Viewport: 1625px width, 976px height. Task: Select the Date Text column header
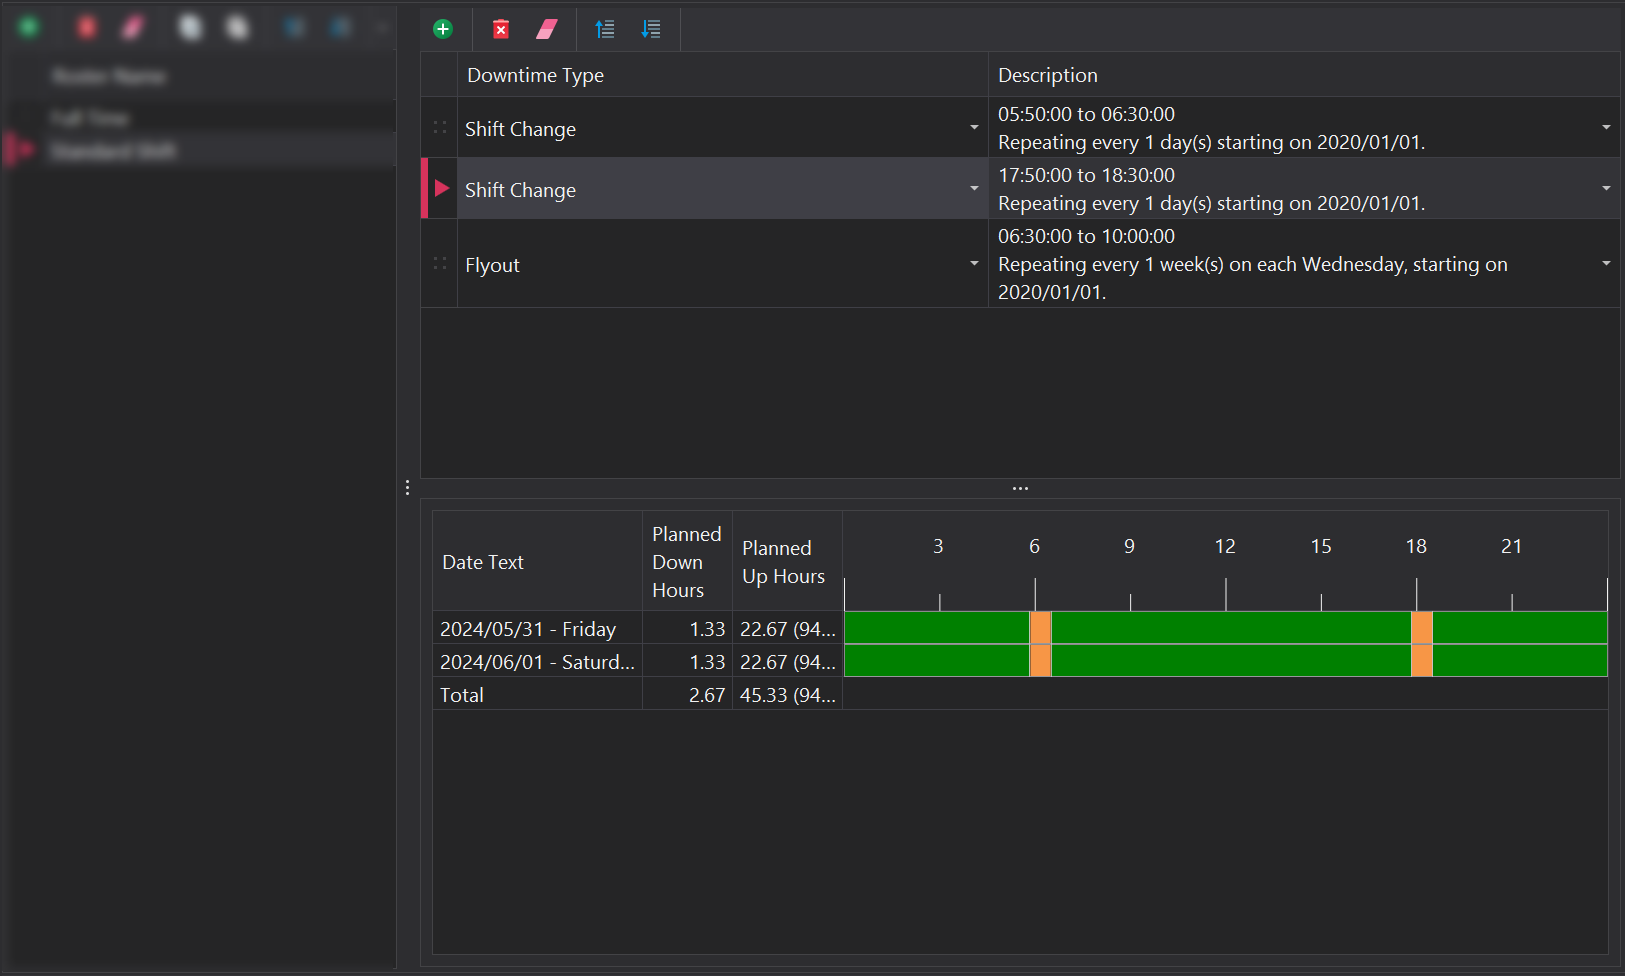483,562
